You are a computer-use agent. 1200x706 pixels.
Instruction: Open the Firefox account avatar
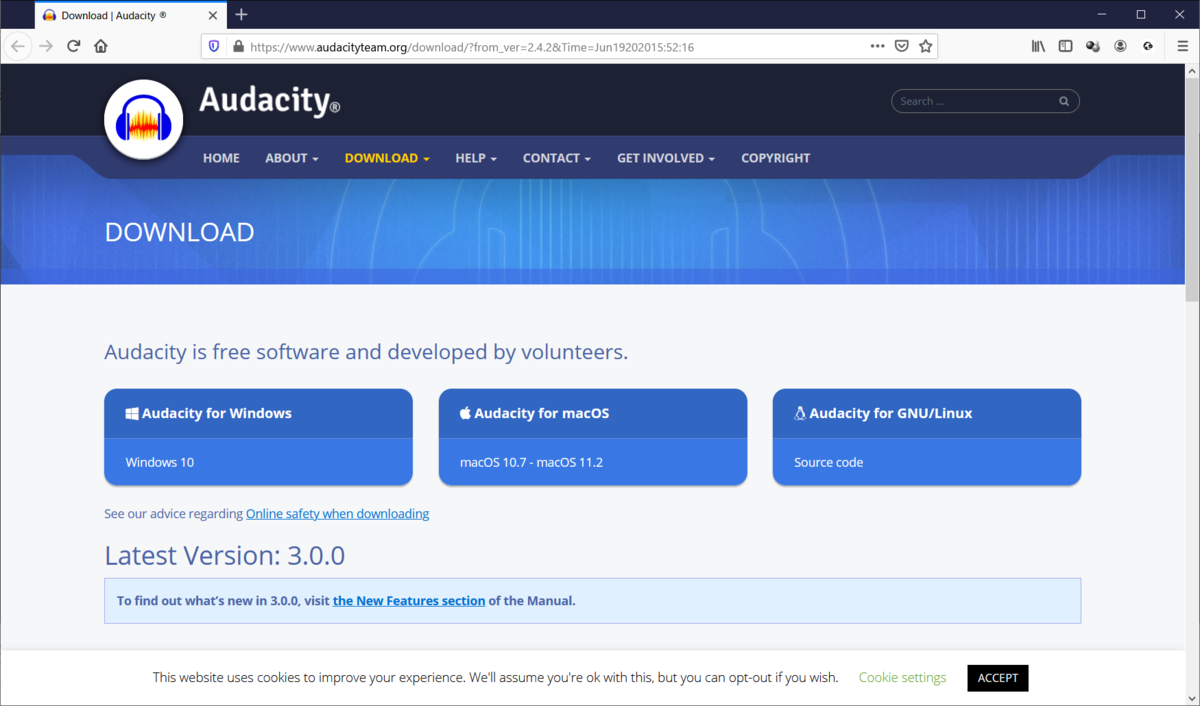(1121, 46)
